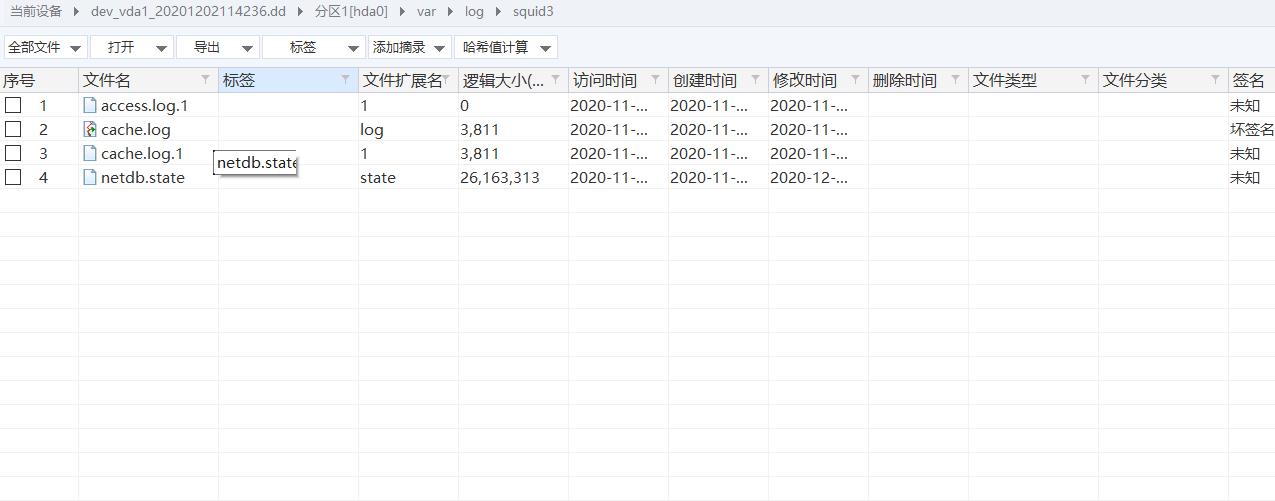
Task: Open the 添加摘录 menu
Action: 409,47
